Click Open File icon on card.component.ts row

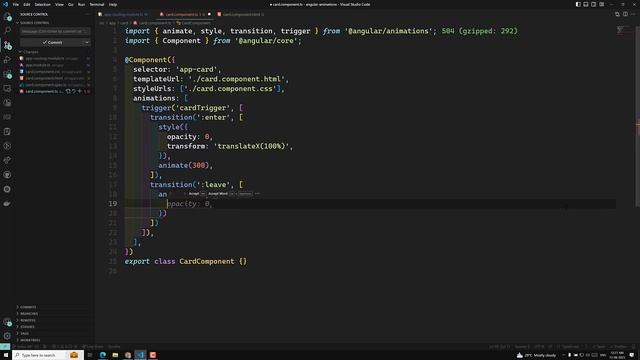(68, 91)
